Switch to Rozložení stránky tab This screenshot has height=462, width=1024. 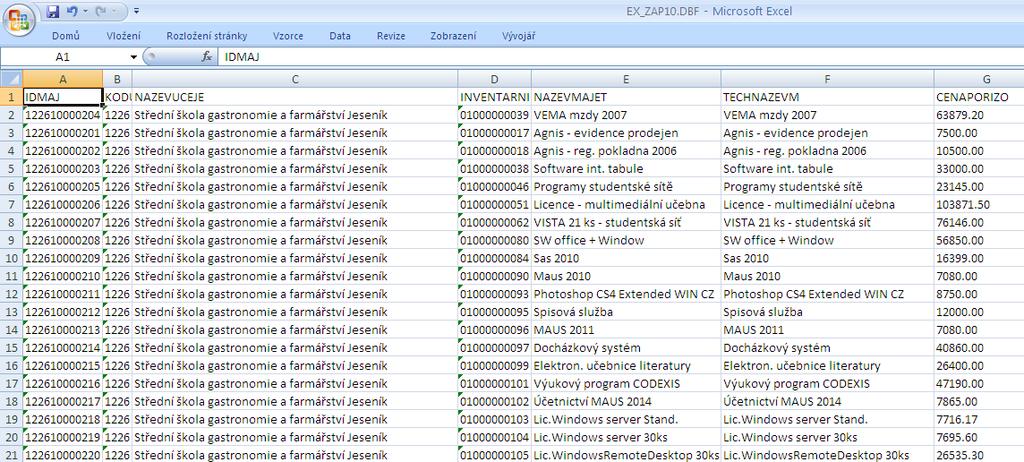coord(207,36)
